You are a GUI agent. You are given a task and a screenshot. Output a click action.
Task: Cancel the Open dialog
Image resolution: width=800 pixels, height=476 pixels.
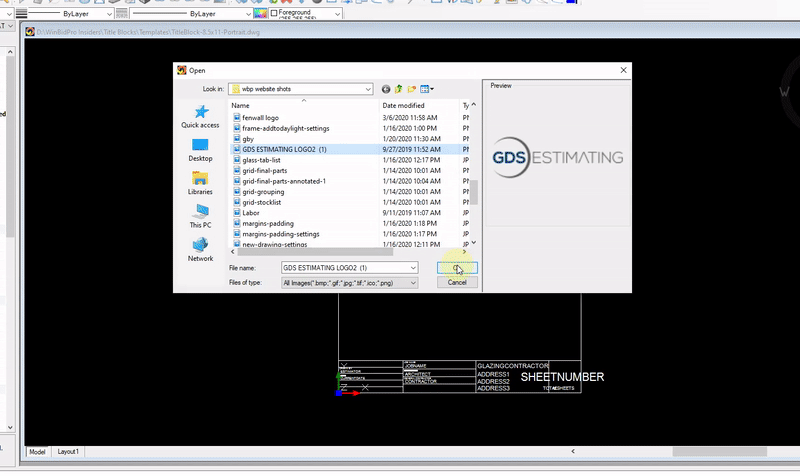click(x=457, y=282)
